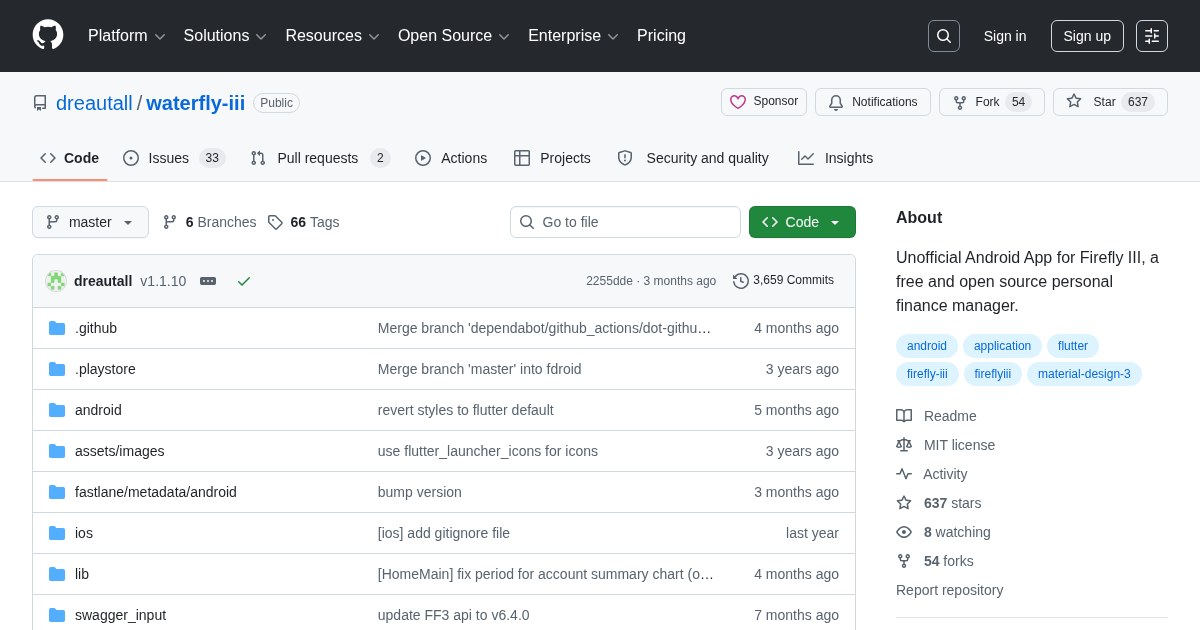Viewport: 1200px width, 630px height.
Task: Click the dreautall avatar in commit row
Action: (x=56, y=281)
